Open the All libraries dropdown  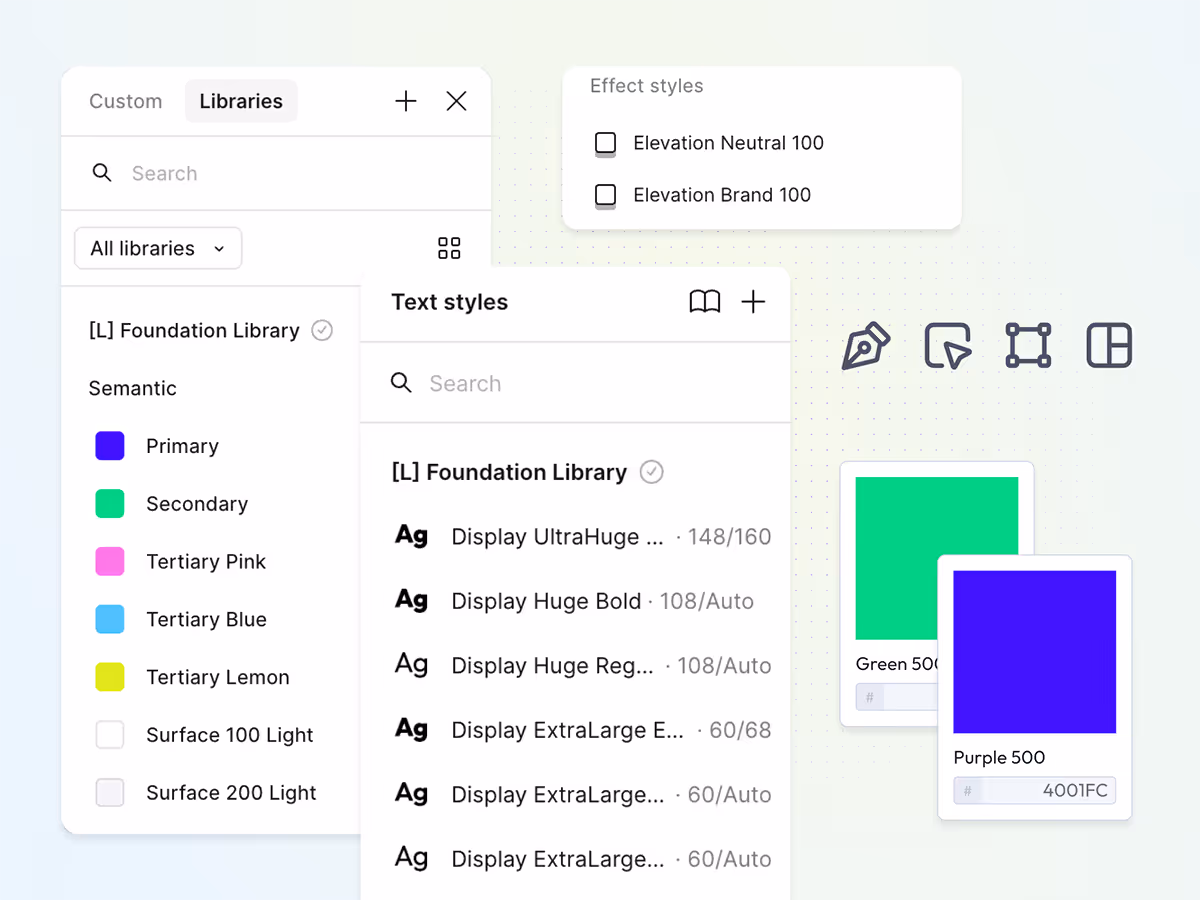[x=158, y=248]
